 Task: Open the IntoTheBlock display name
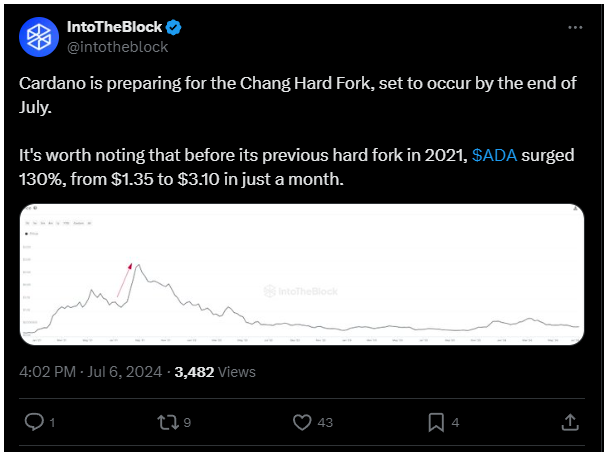(x=114, y=27)
